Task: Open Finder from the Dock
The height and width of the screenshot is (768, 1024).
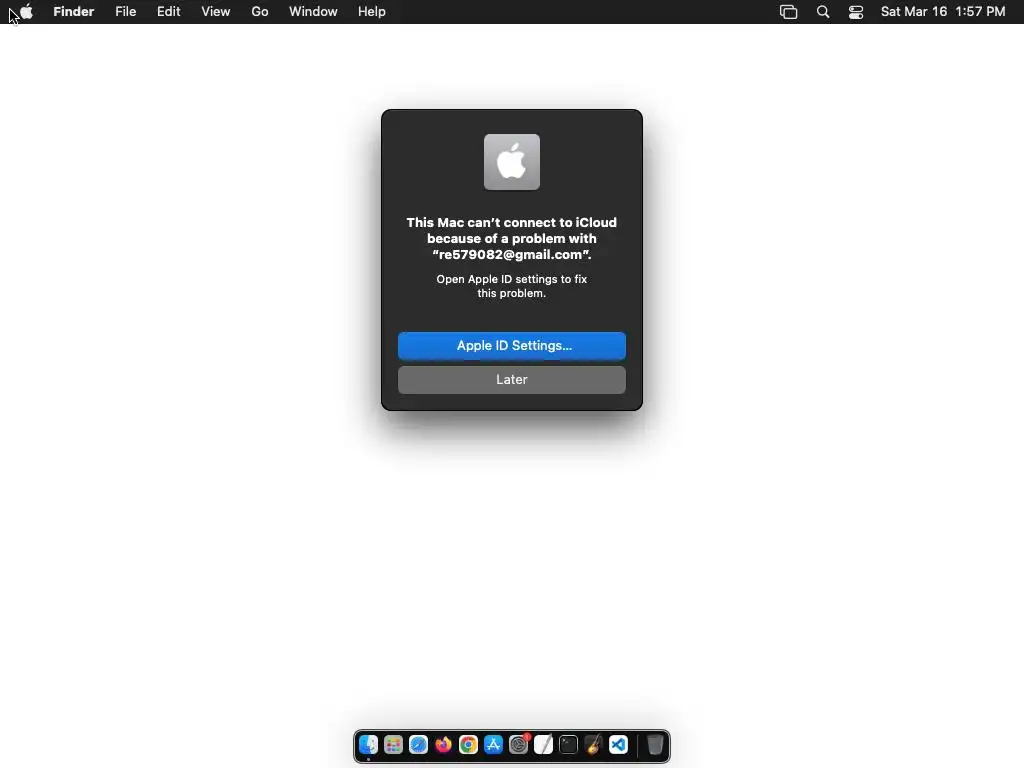Action: (x=368, y=744)
